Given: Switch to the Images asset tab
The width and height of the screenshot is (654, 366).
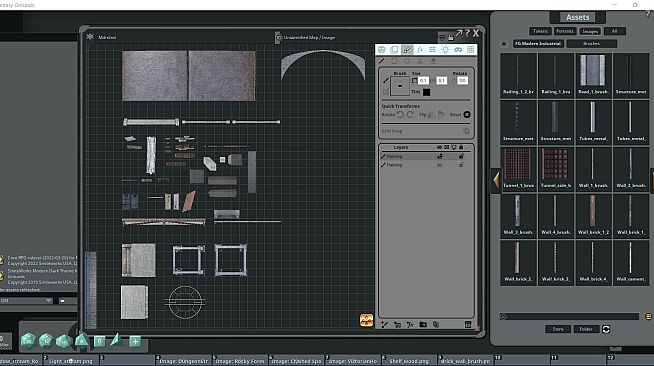Looking at the screenshot, I should tap(590, 31).
